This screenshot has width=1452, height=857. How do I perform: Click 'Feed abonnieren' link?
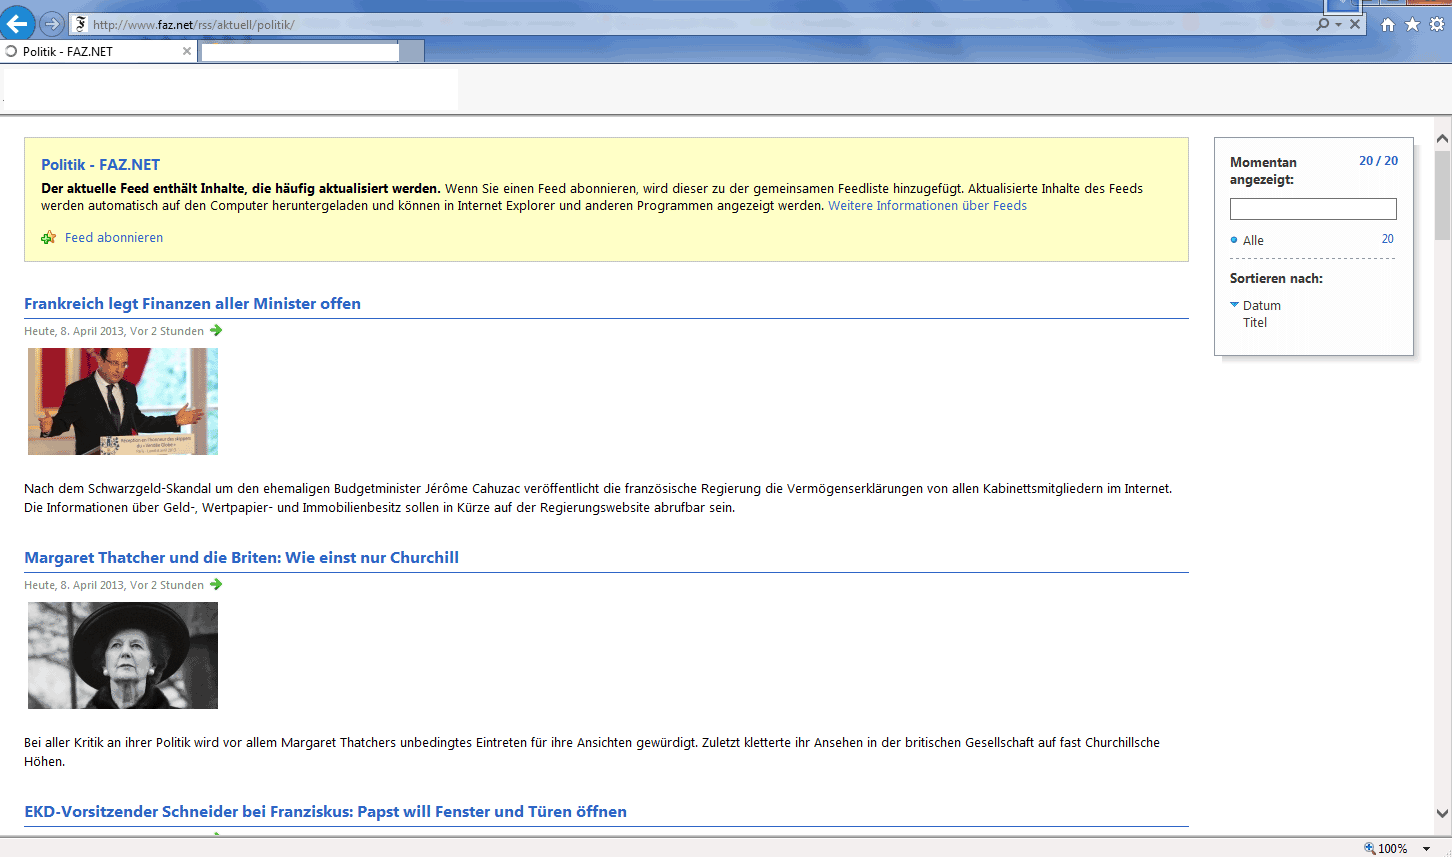(113, 238)
